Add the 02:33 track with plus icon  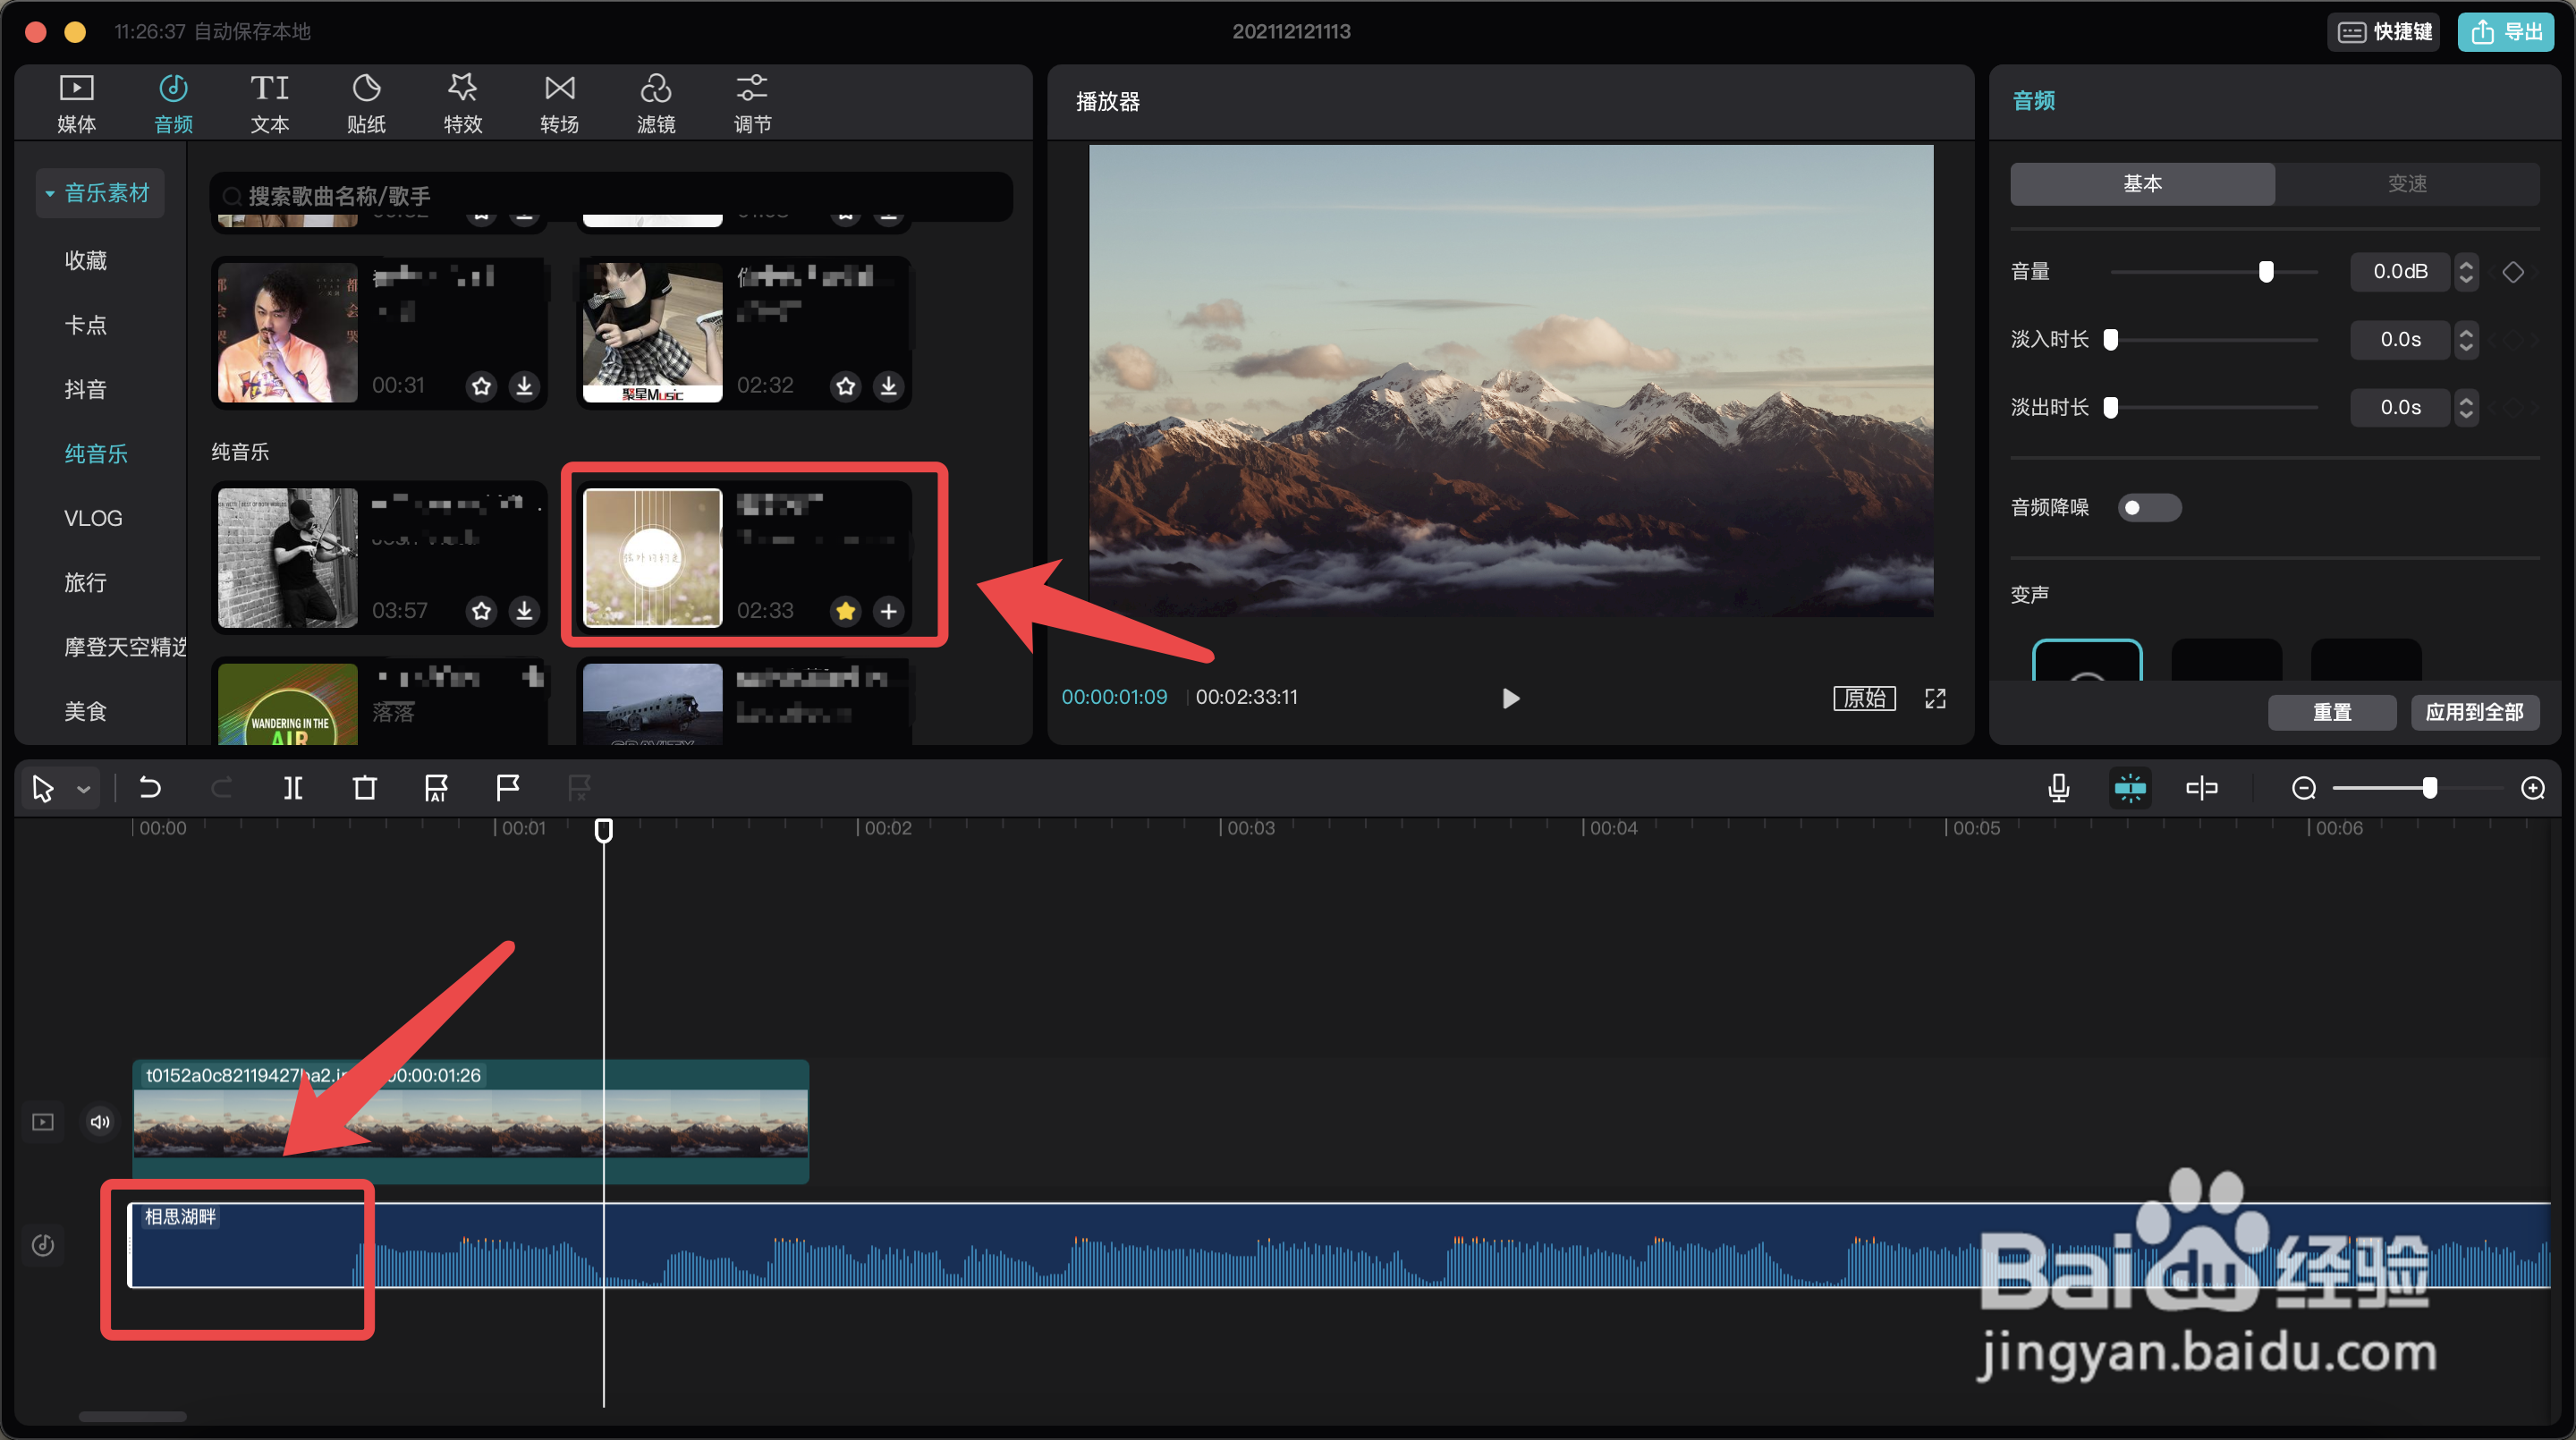point(888,610)
